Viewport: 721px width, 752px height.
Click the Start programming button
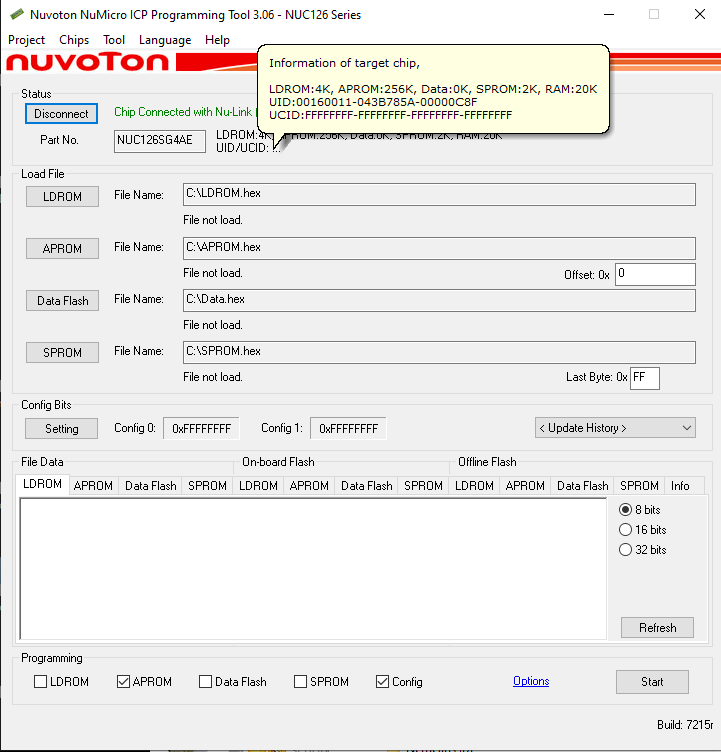click(652, 682)
